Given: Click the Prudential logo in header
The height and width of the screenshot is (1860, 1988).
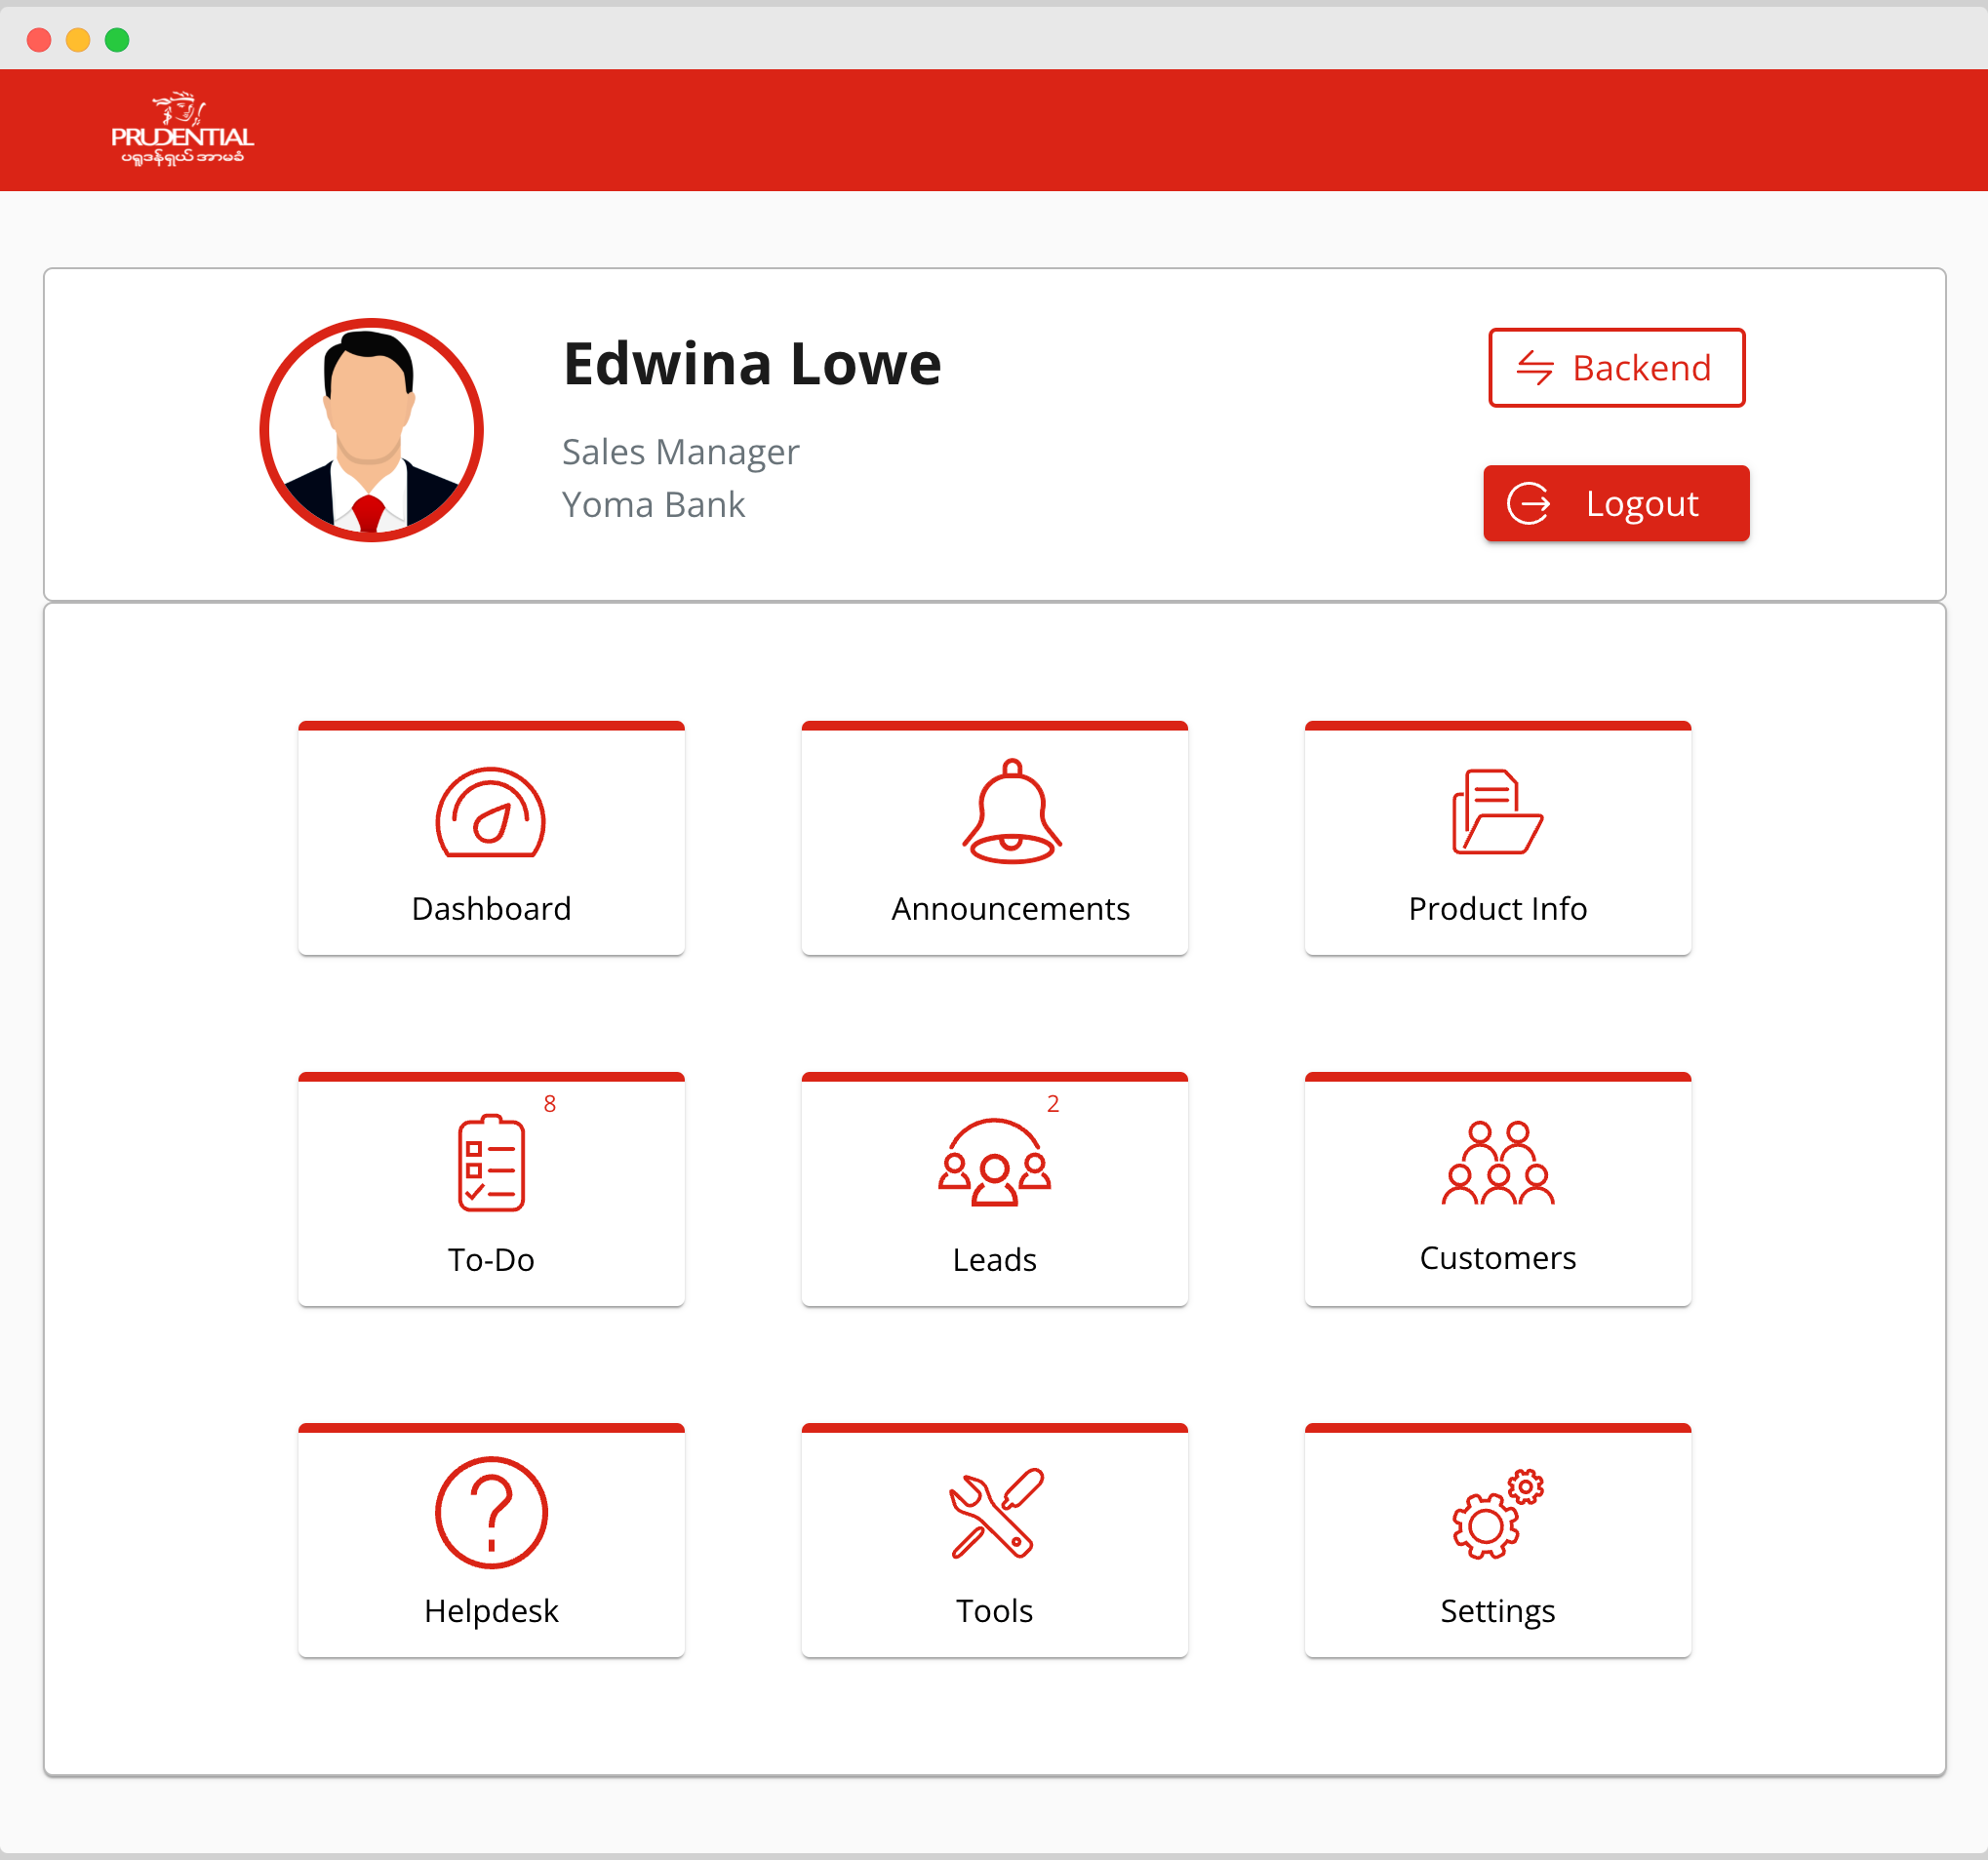Looking at the screenshot, I should pos(182,130).
